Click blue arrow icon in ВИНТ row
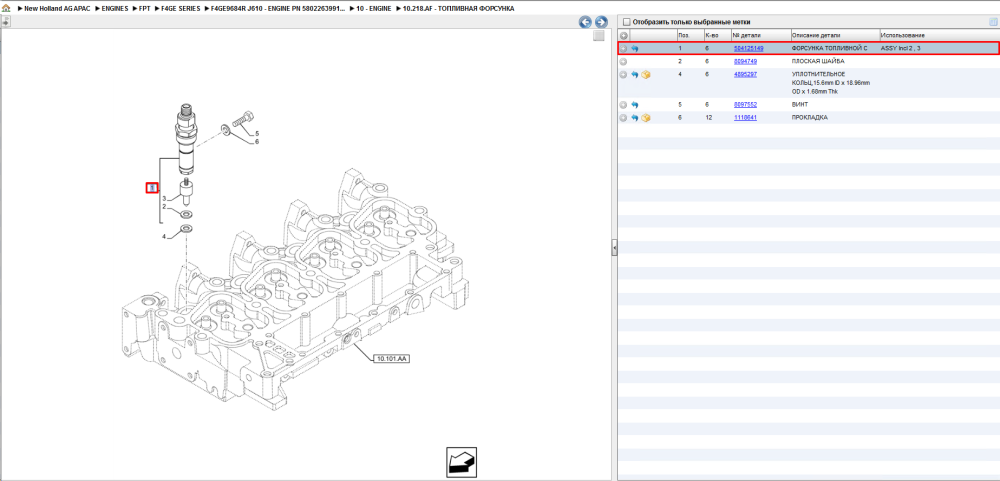Image resolution: width=1000 pixels, height=481 pixels. (x=635, y=105)
